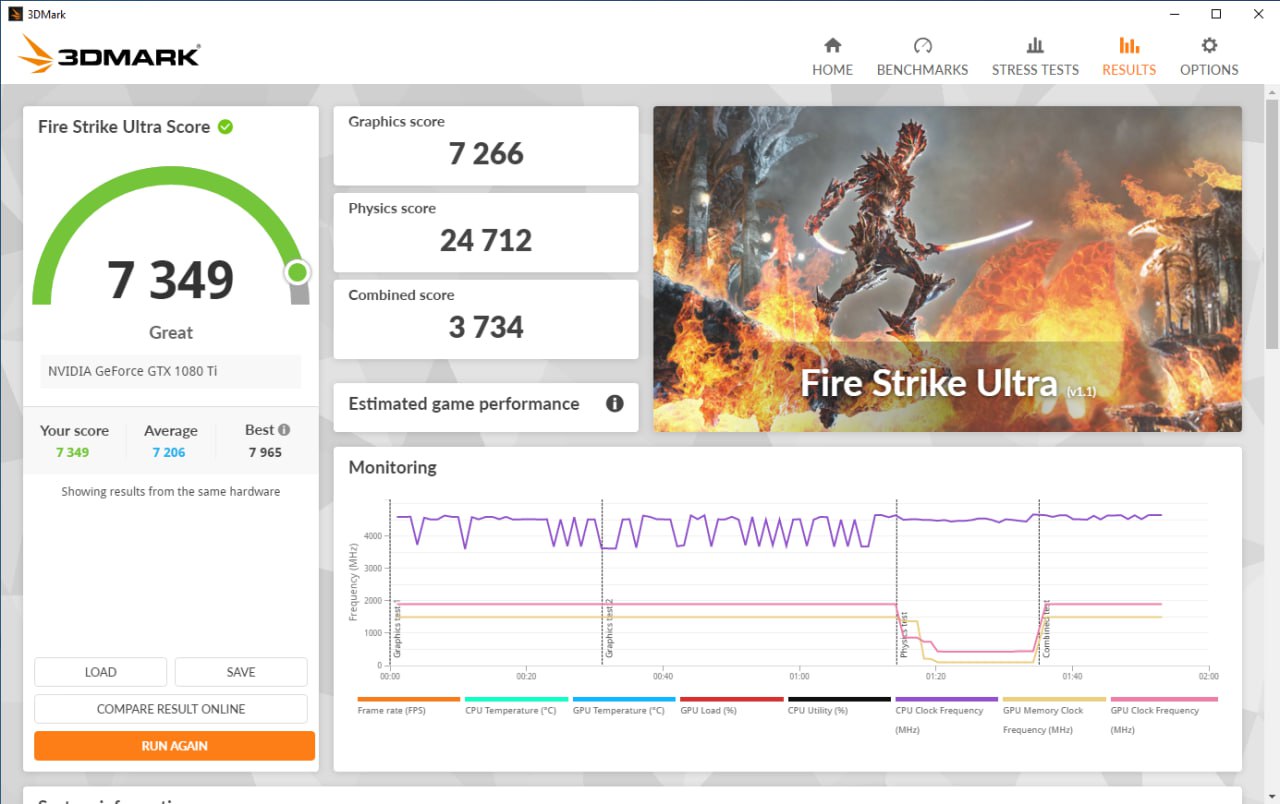Click the Combined test marker in chart

(1046, 628)
